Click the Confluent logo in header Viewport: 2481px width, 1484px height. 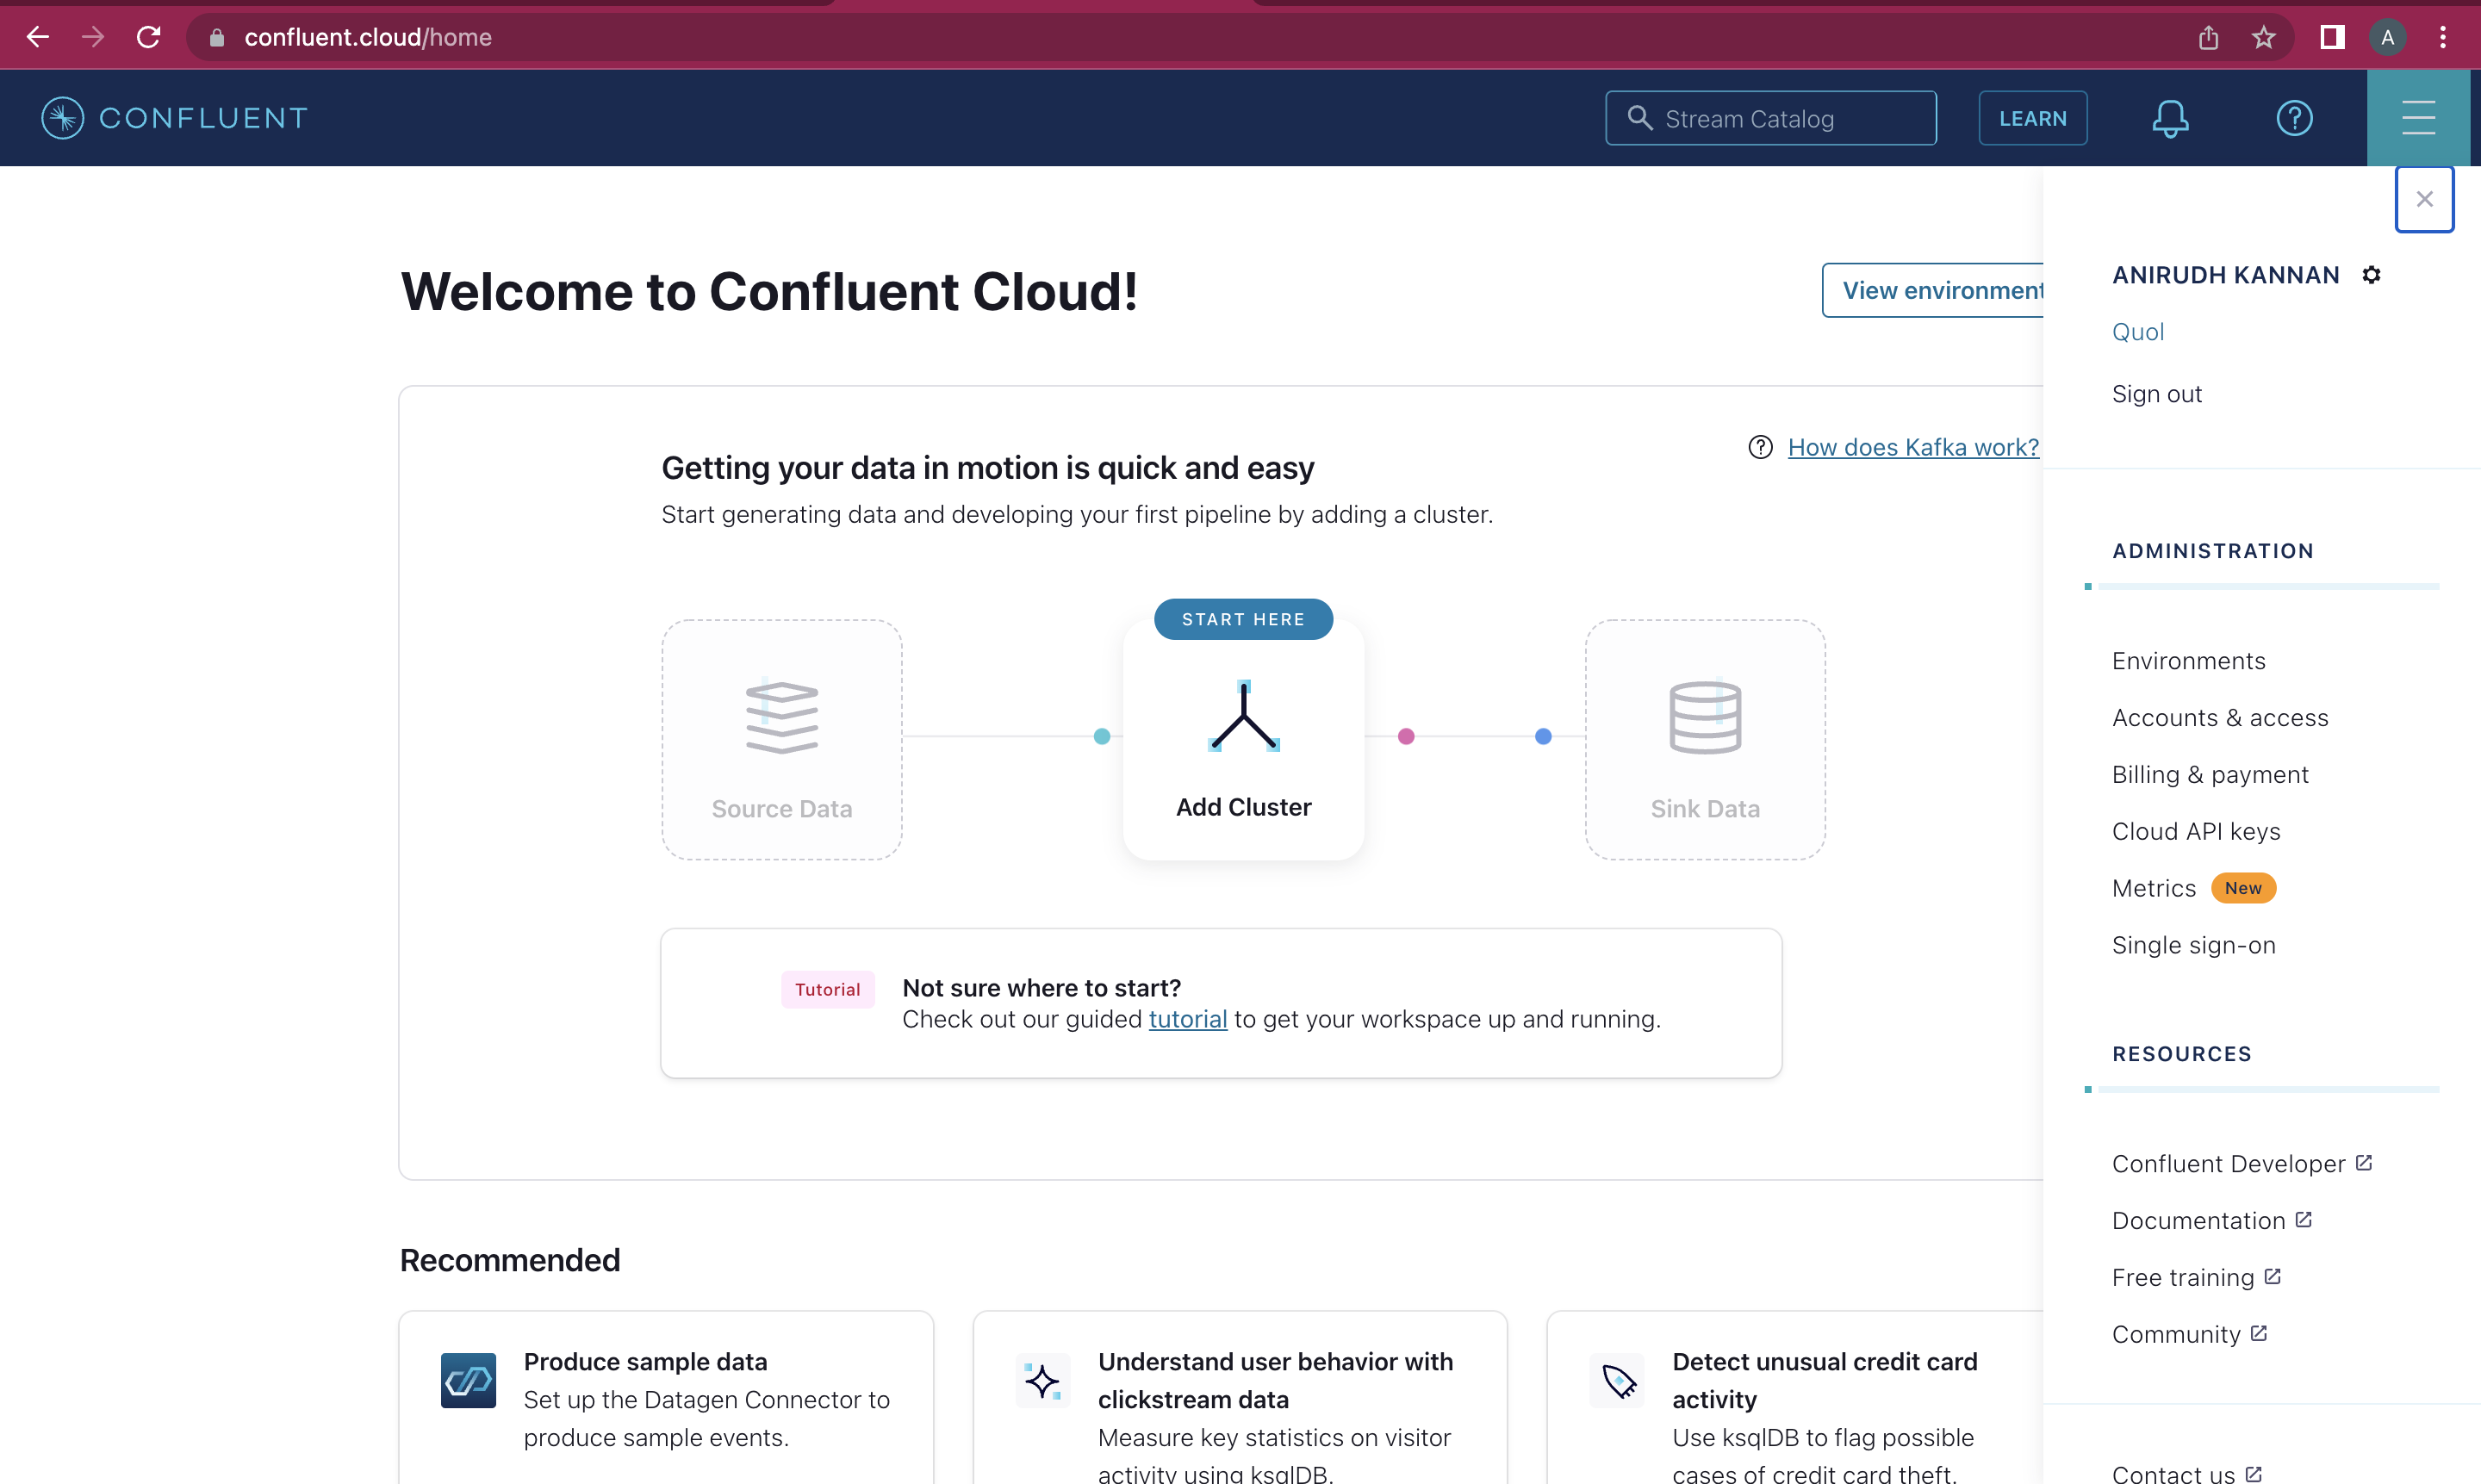(x=174, y=118)
